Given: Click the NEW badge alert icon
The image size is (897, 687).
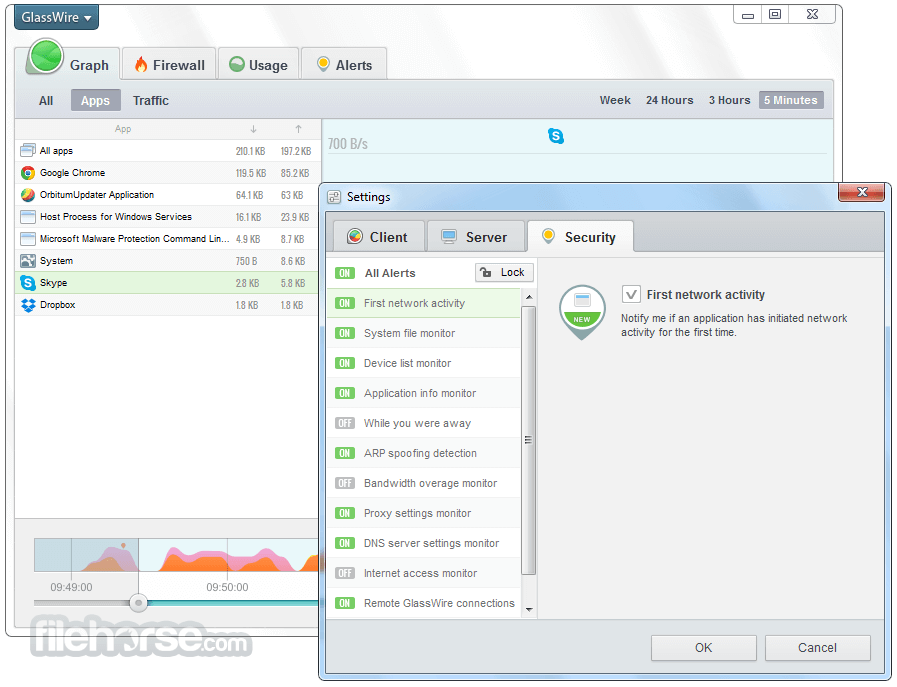Looking at the screenshot, I should (x=582, y=312).
